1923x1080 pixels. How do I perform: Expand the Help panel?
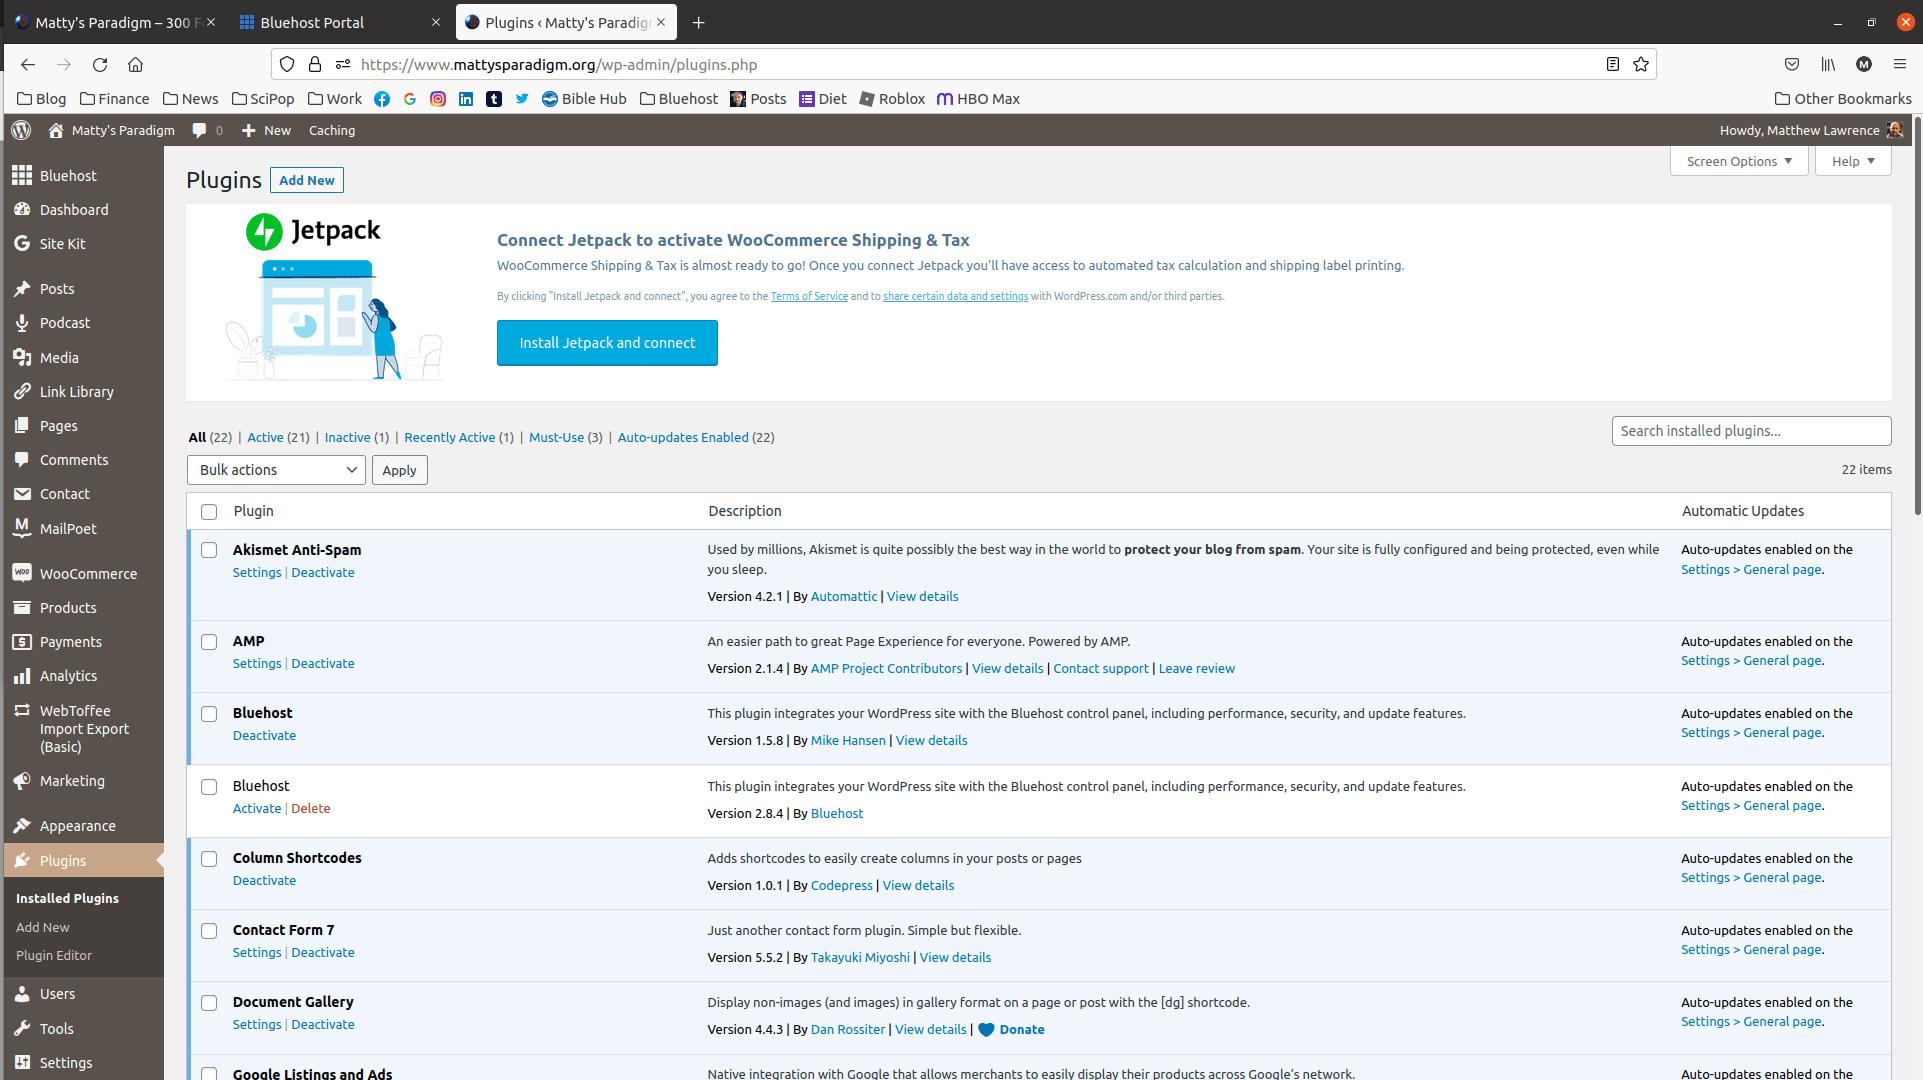(x=1851, y=161)
